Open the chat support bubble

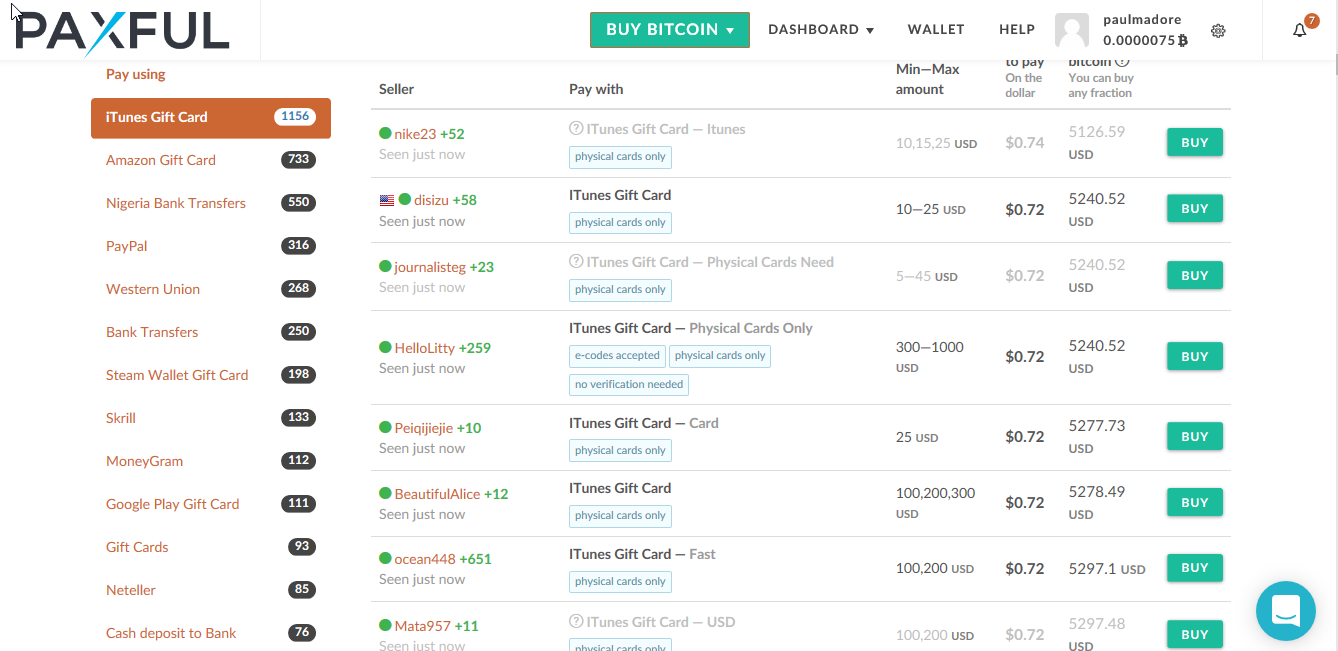1286,611
